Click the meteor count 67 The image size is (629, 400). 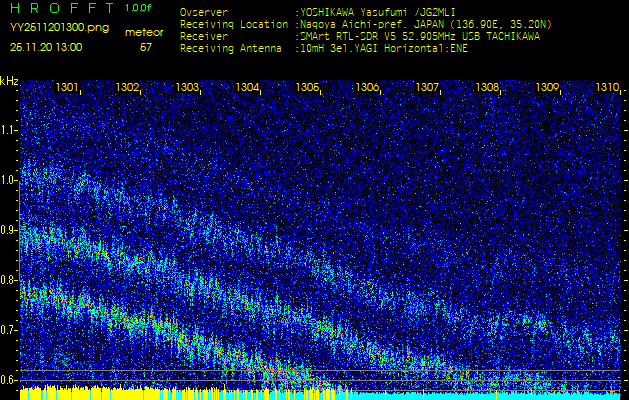(146, 47)
